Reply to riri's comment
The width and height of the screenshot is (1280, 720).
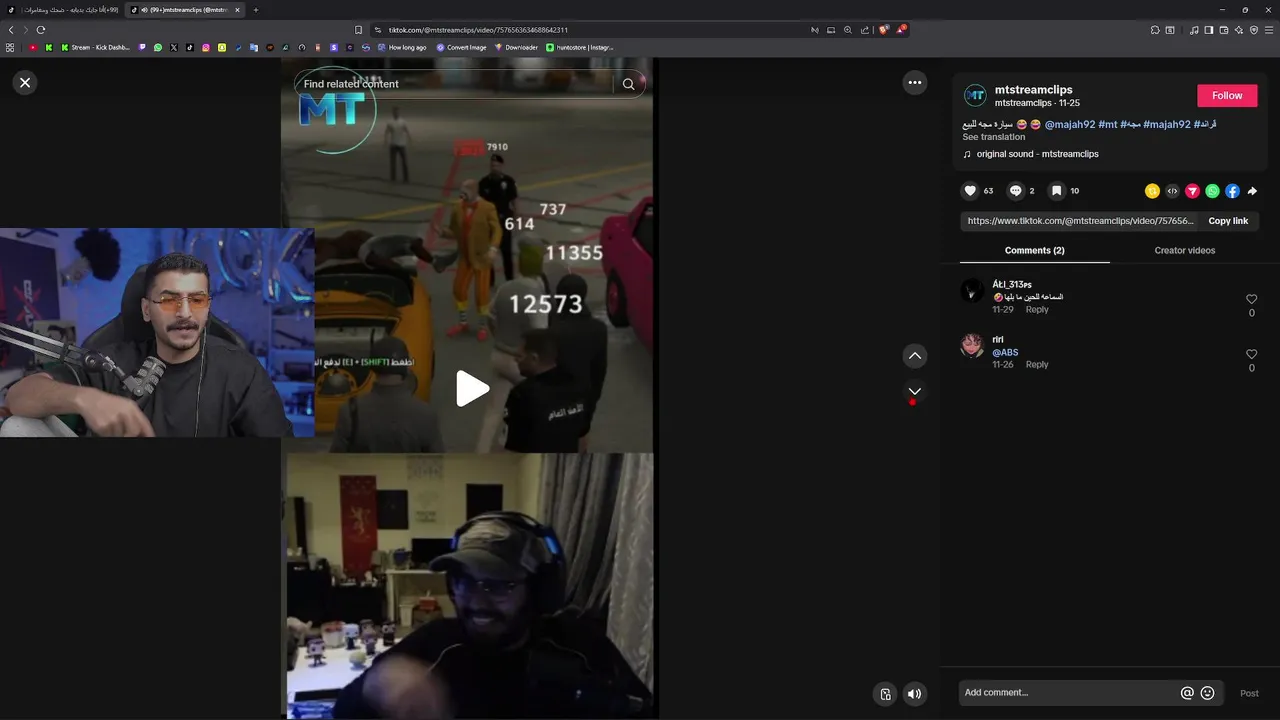click(x=1037, y=365)
